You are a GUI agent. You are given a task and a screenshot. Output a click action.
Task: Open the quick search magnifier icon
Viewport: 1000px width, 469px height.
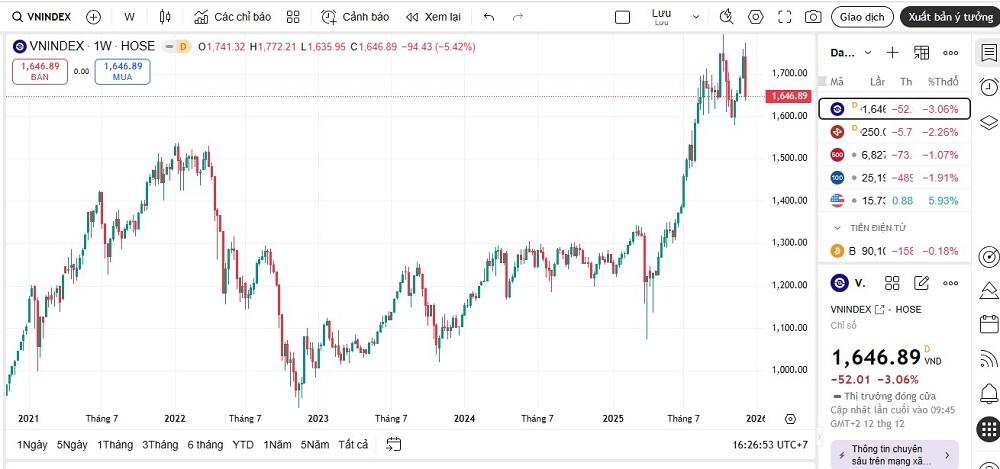click(726, 17)
